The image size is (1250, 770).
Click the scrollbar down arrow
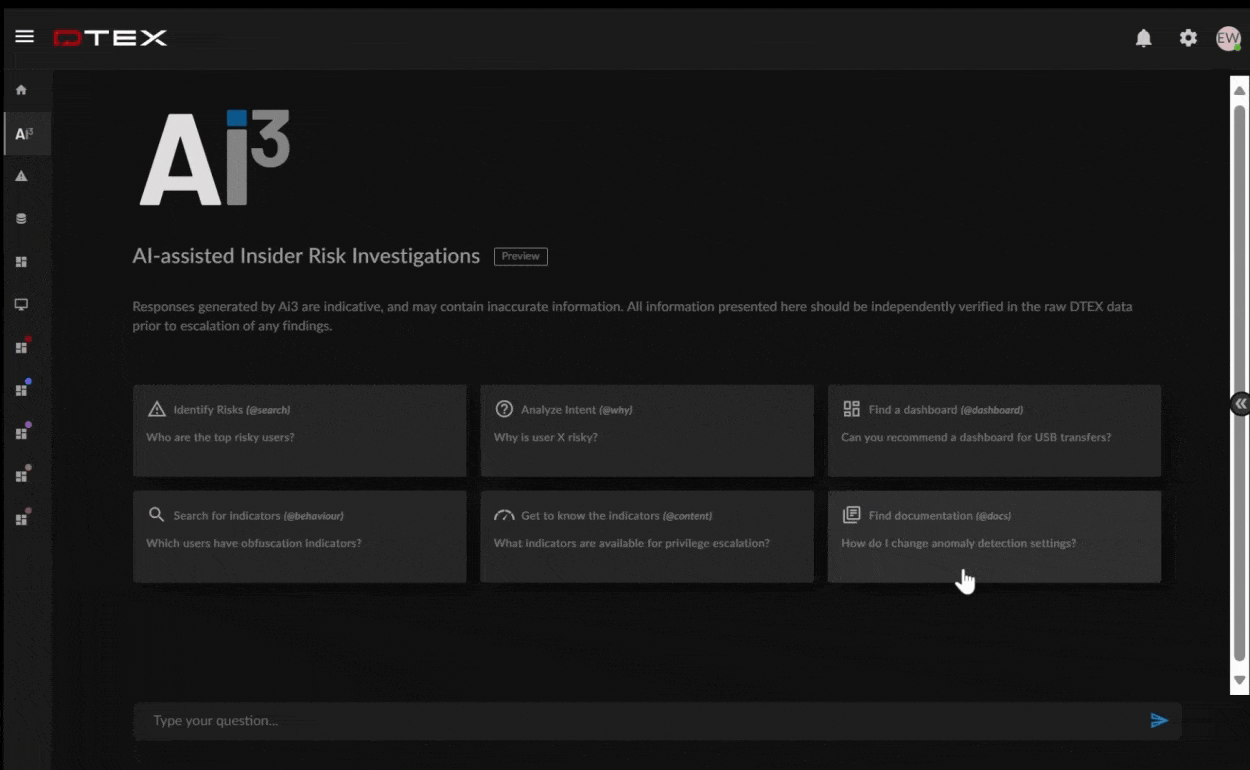click(1239, 680)
